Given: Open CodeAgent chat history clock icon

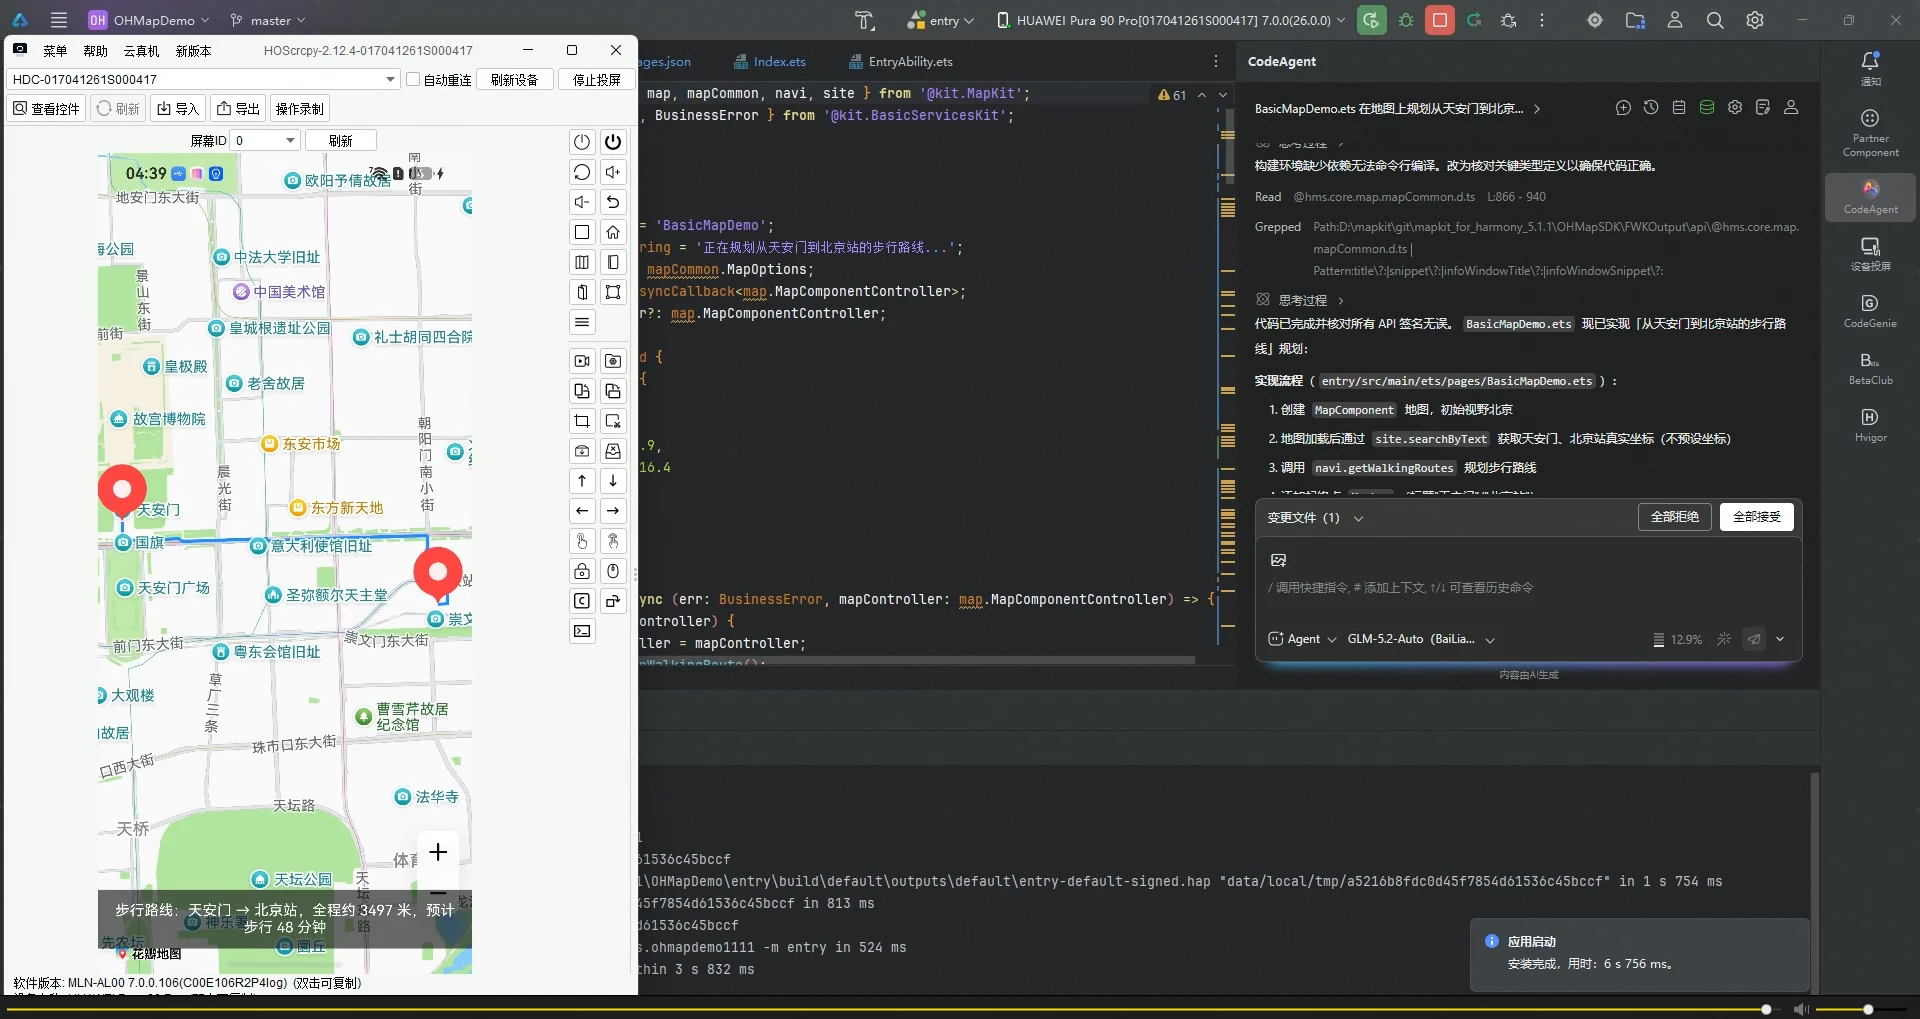Looking at the screenshot, I should (1651, 108).
